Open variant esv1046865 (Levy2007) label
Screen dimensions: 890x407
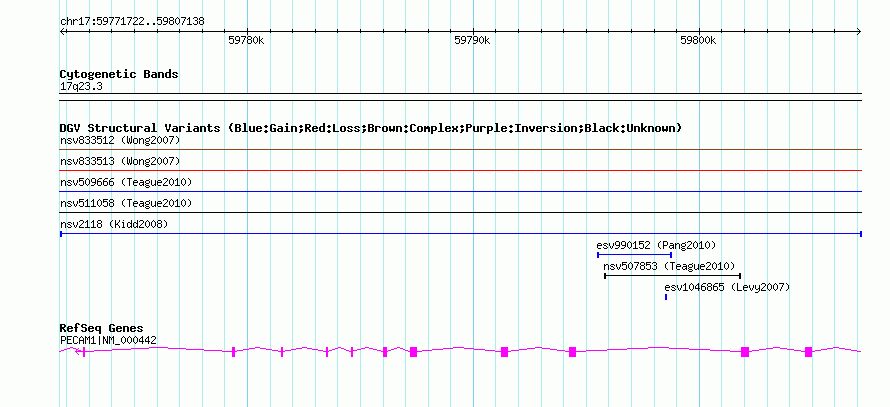pyautogui.click(x=727, y=287)
